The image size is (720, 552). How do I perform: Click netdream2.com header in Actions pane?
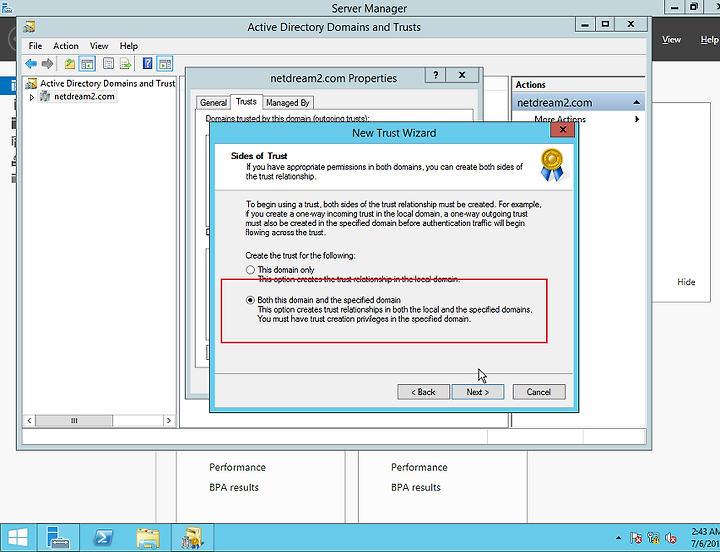[578, 102]
